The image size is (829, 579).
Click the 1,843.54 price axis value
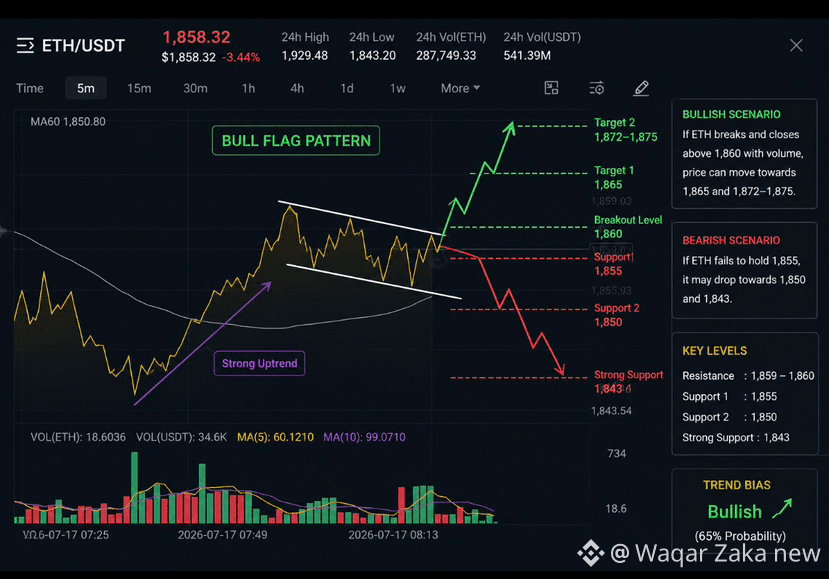pos(611,411)
